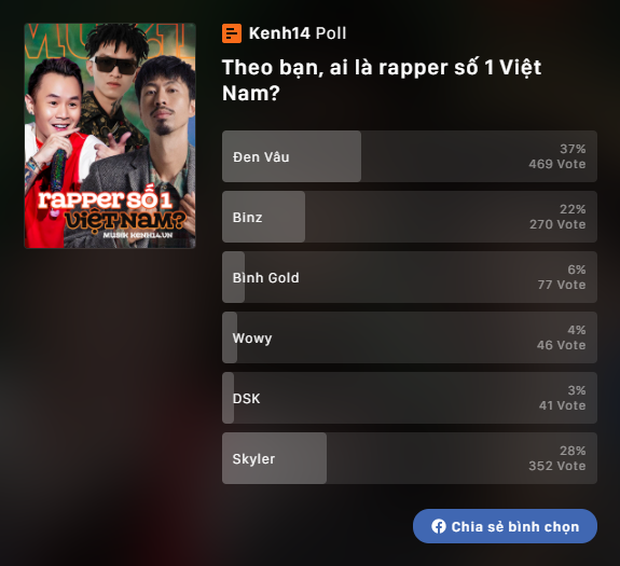Click Chia sẻ bình chọn button
620x566 pixels.
(x=505, y=526)
